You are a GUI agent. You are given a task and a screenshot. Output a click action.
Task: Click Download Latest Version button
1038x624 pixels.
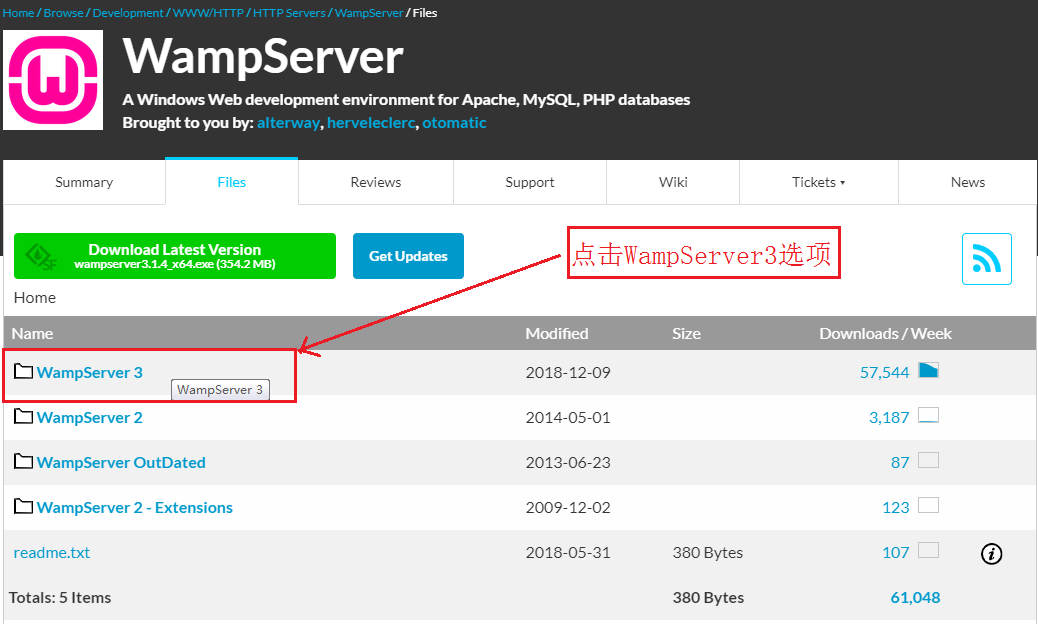175,256
